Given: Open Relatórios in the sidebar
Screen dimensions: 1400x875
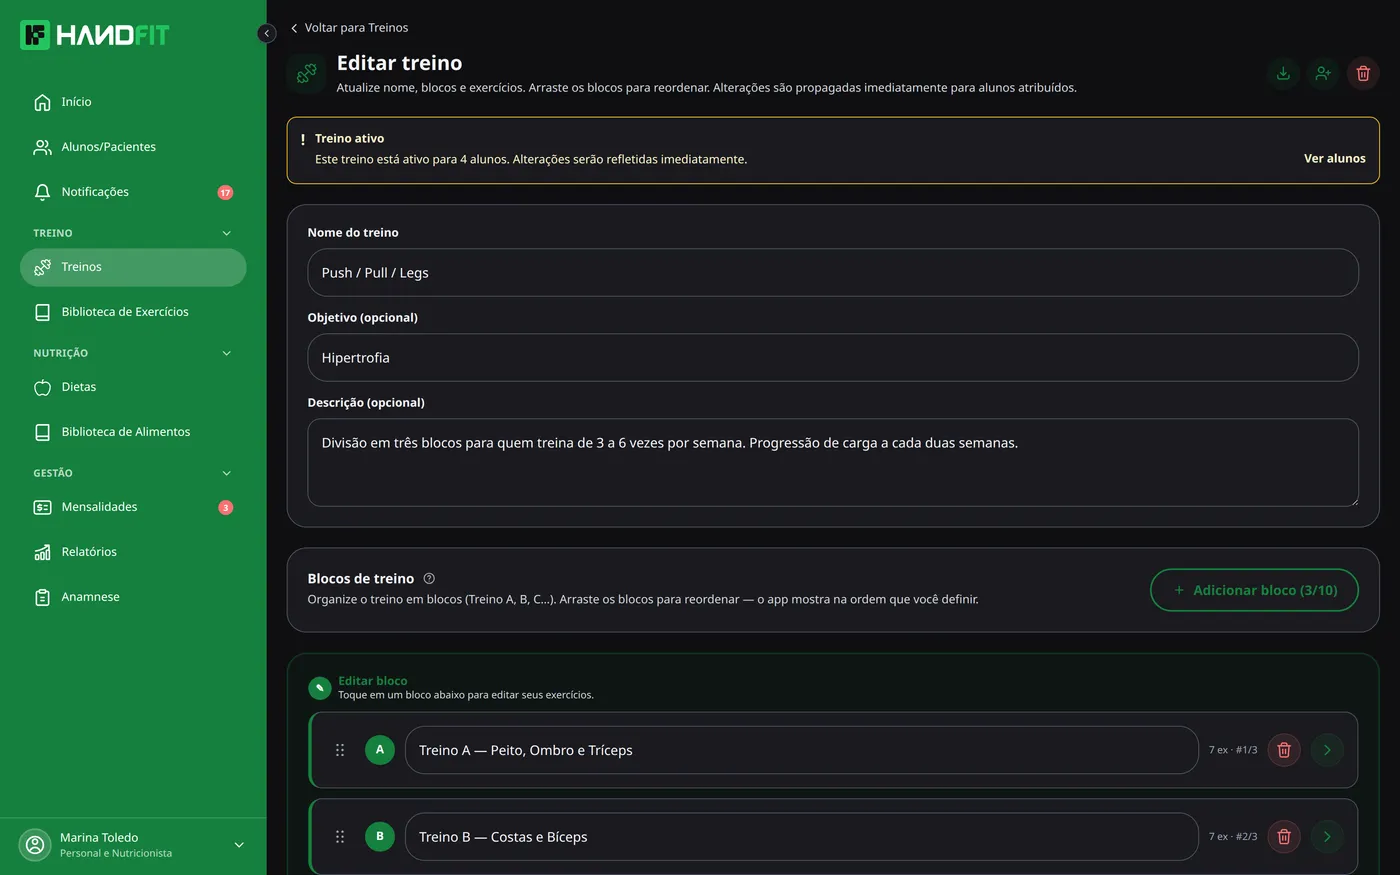Looking at the screenshot, I should point(133,552).
